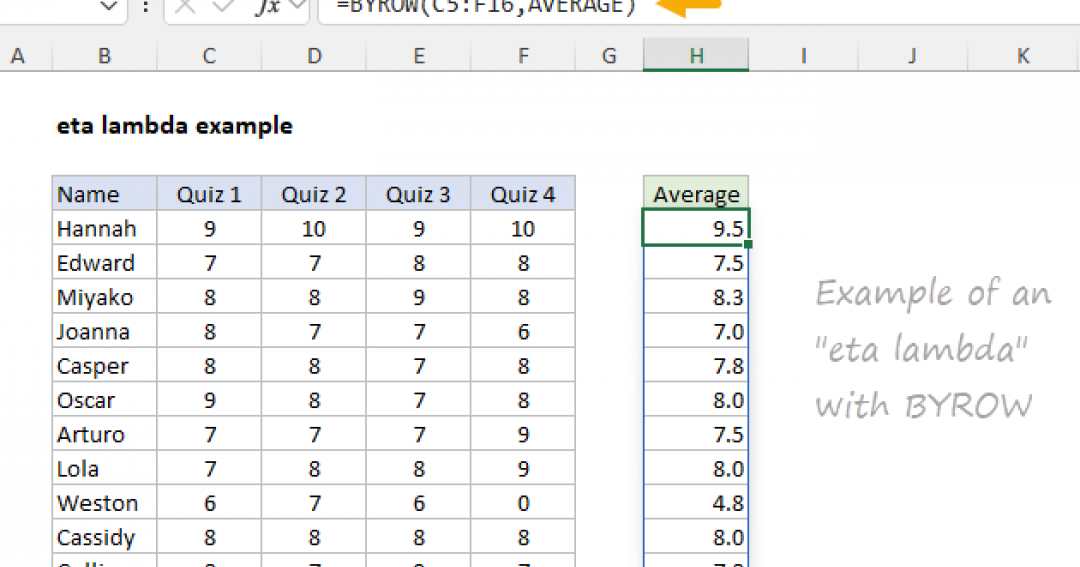Screen dimensions: 1080x567
Task: Select Arturo's Quiz 4 score of 9
Action: (523, 434)
